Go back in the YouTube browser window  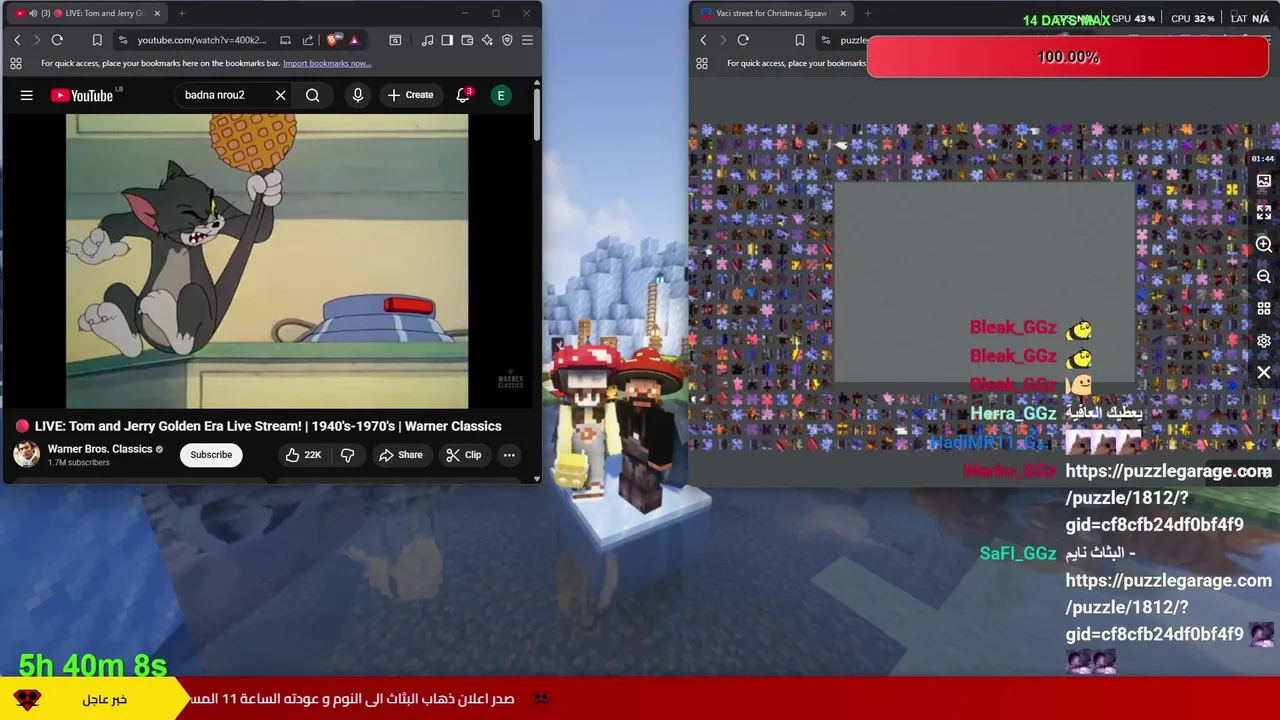(x=17, y=40)
